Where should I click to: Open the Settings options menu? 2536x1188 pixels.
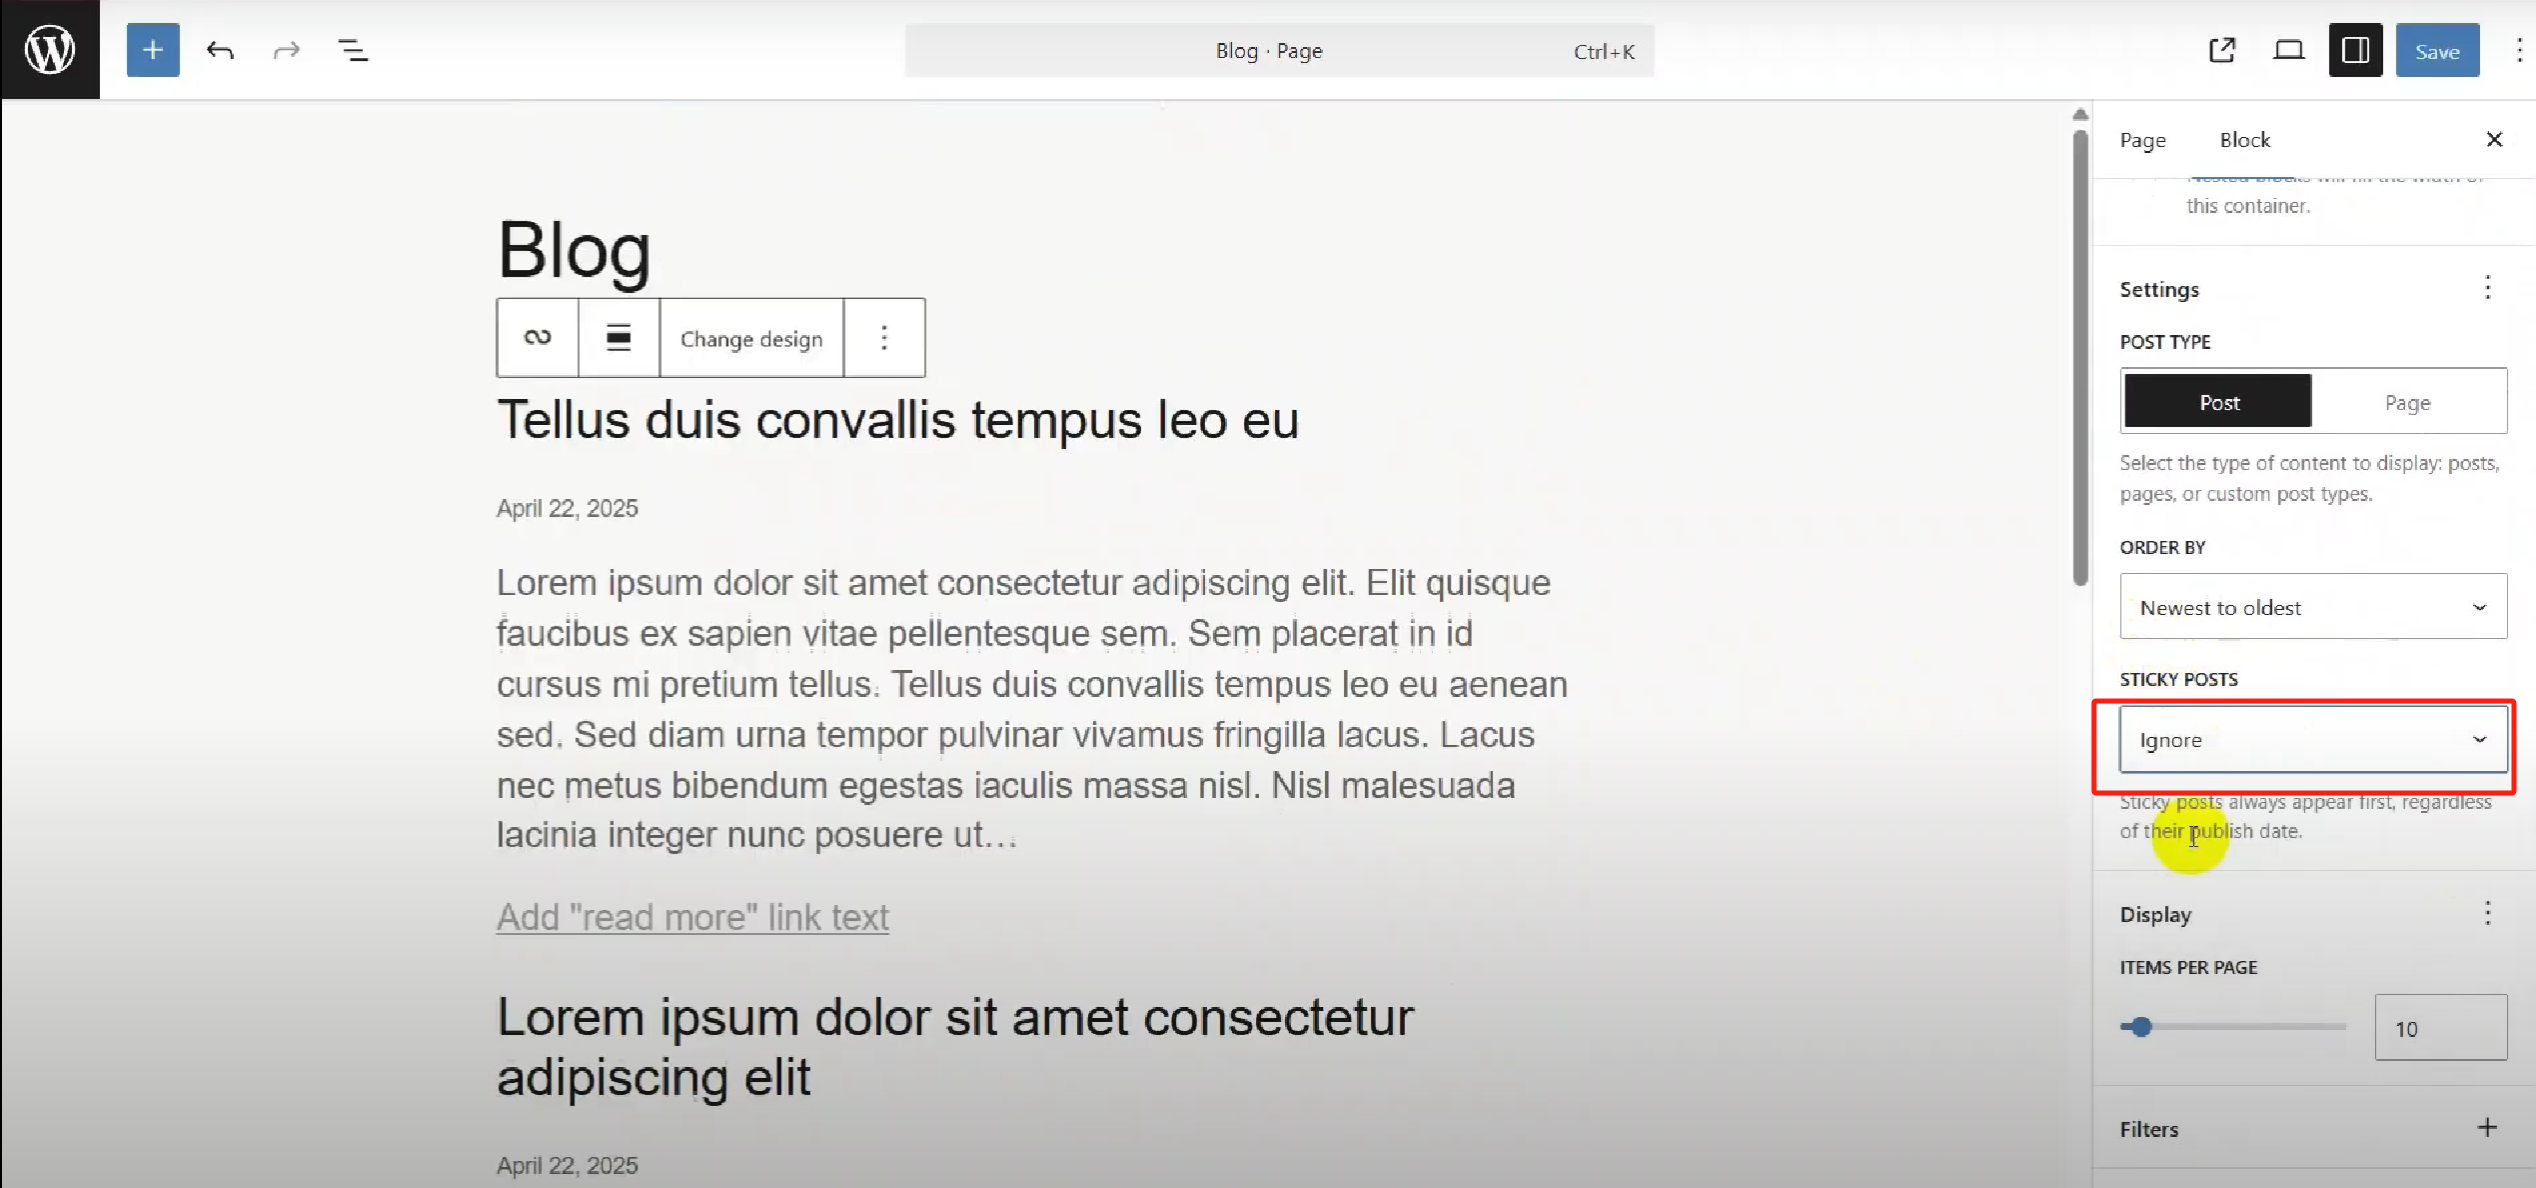tap(2489, 288)
